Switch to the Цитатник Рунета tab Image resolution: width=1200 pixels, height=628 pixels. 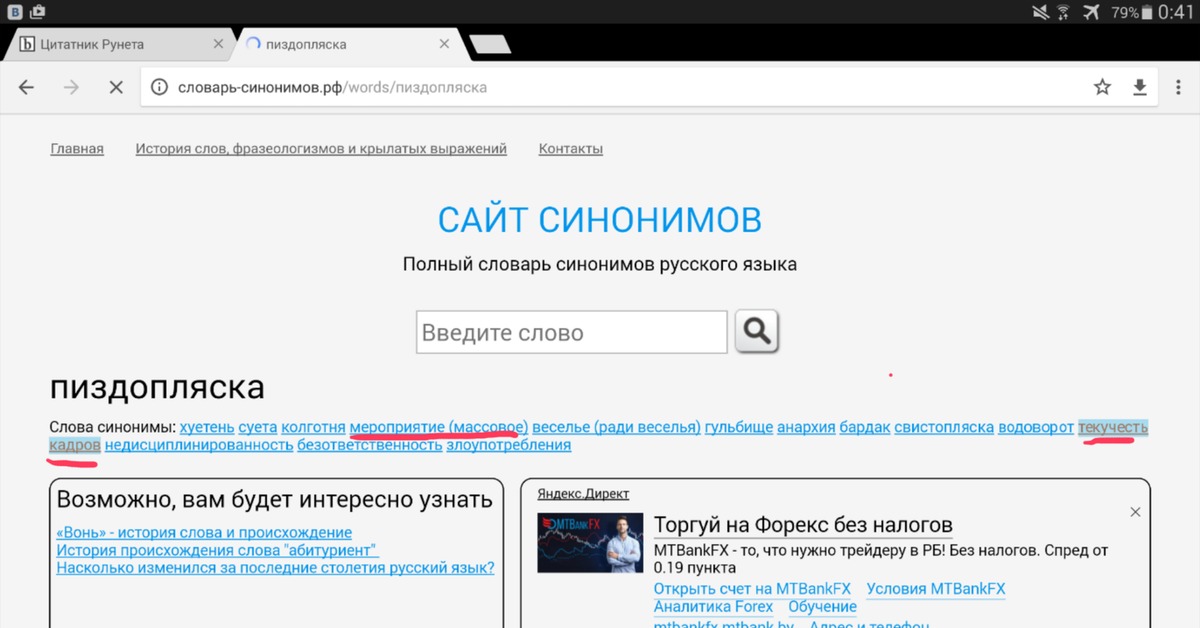tap(100, 44)
